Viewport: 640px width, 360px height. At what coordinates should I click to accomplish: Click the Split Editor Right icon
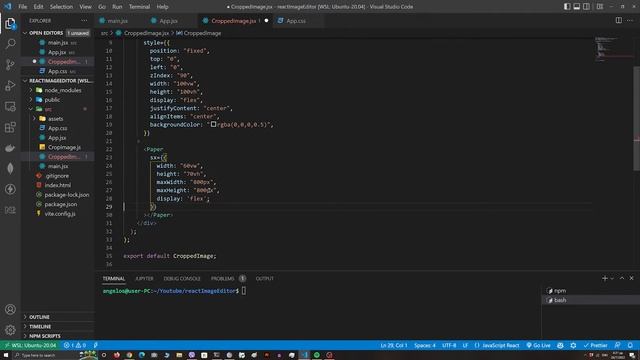619,20
